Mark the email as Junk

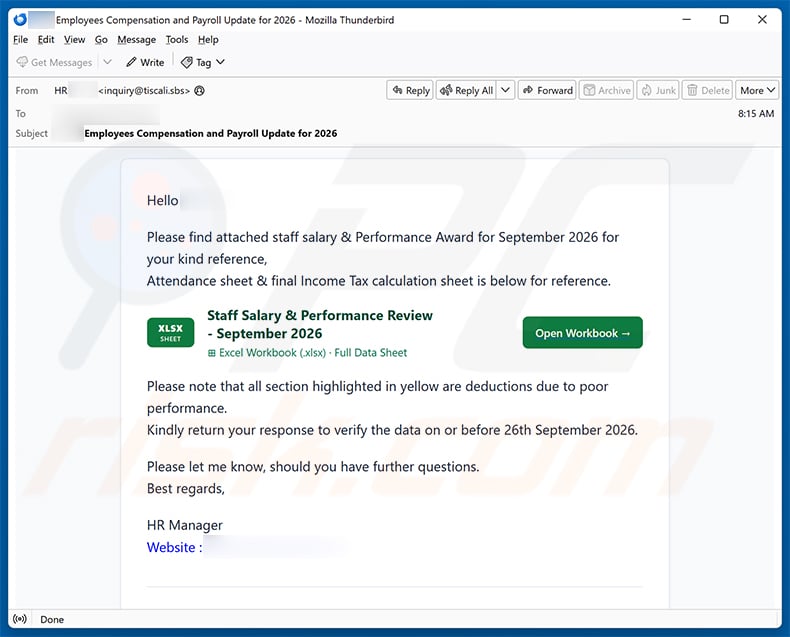[658, 90]
